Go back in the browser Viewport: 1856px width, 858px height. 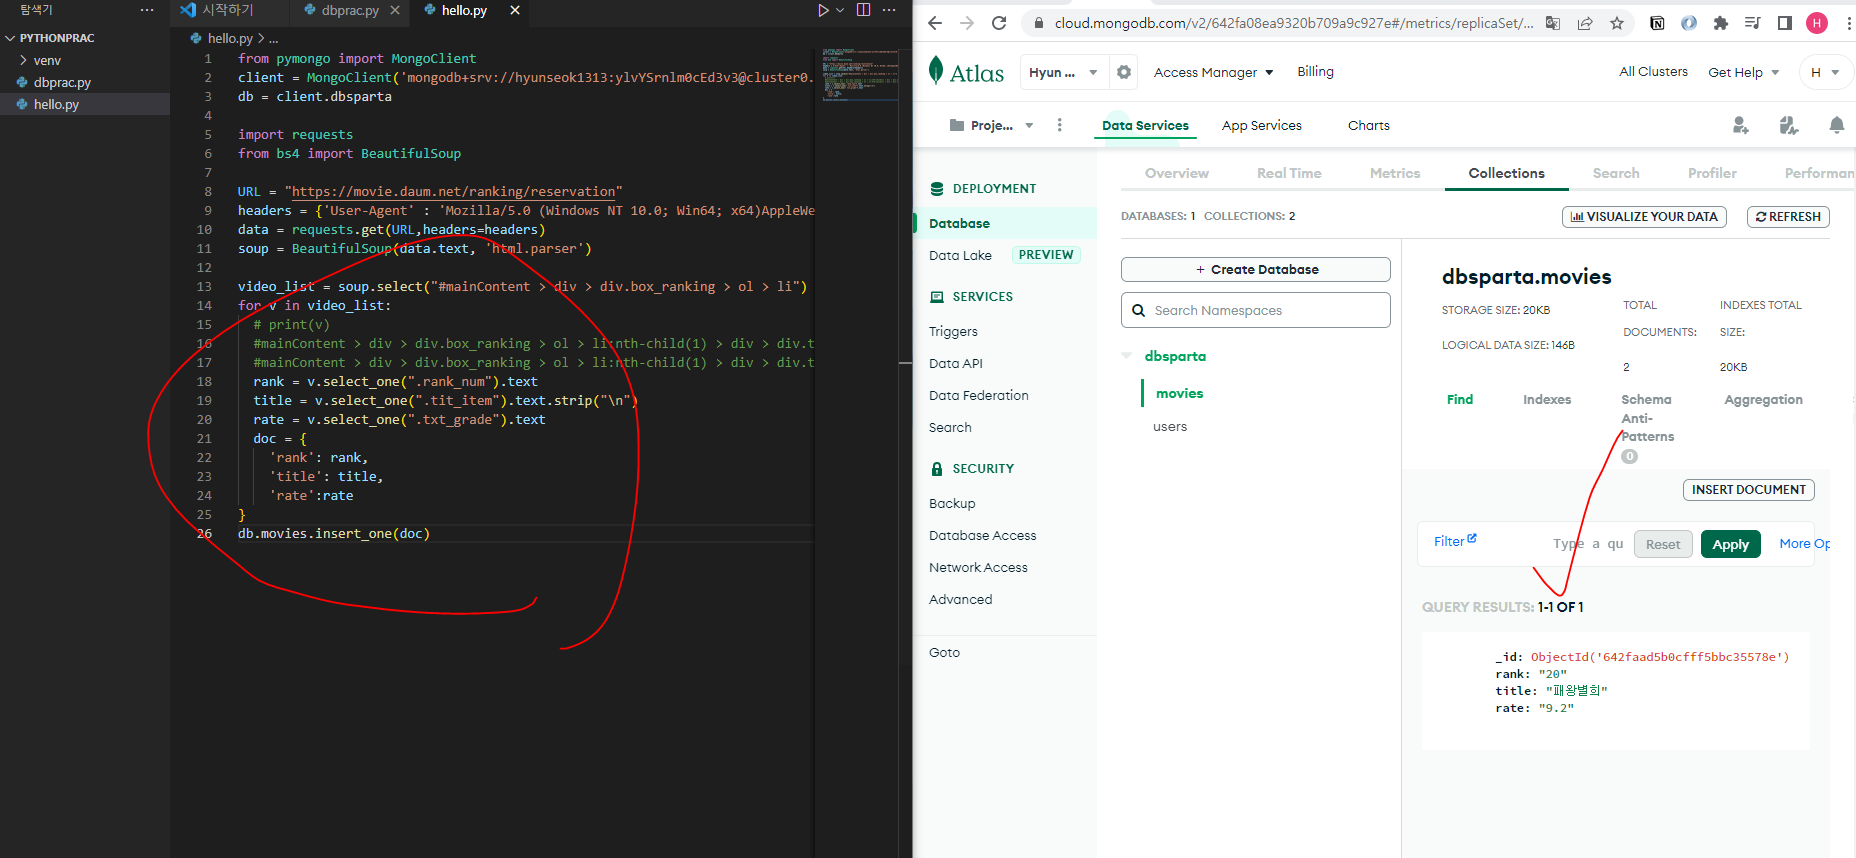pos(935,23)
